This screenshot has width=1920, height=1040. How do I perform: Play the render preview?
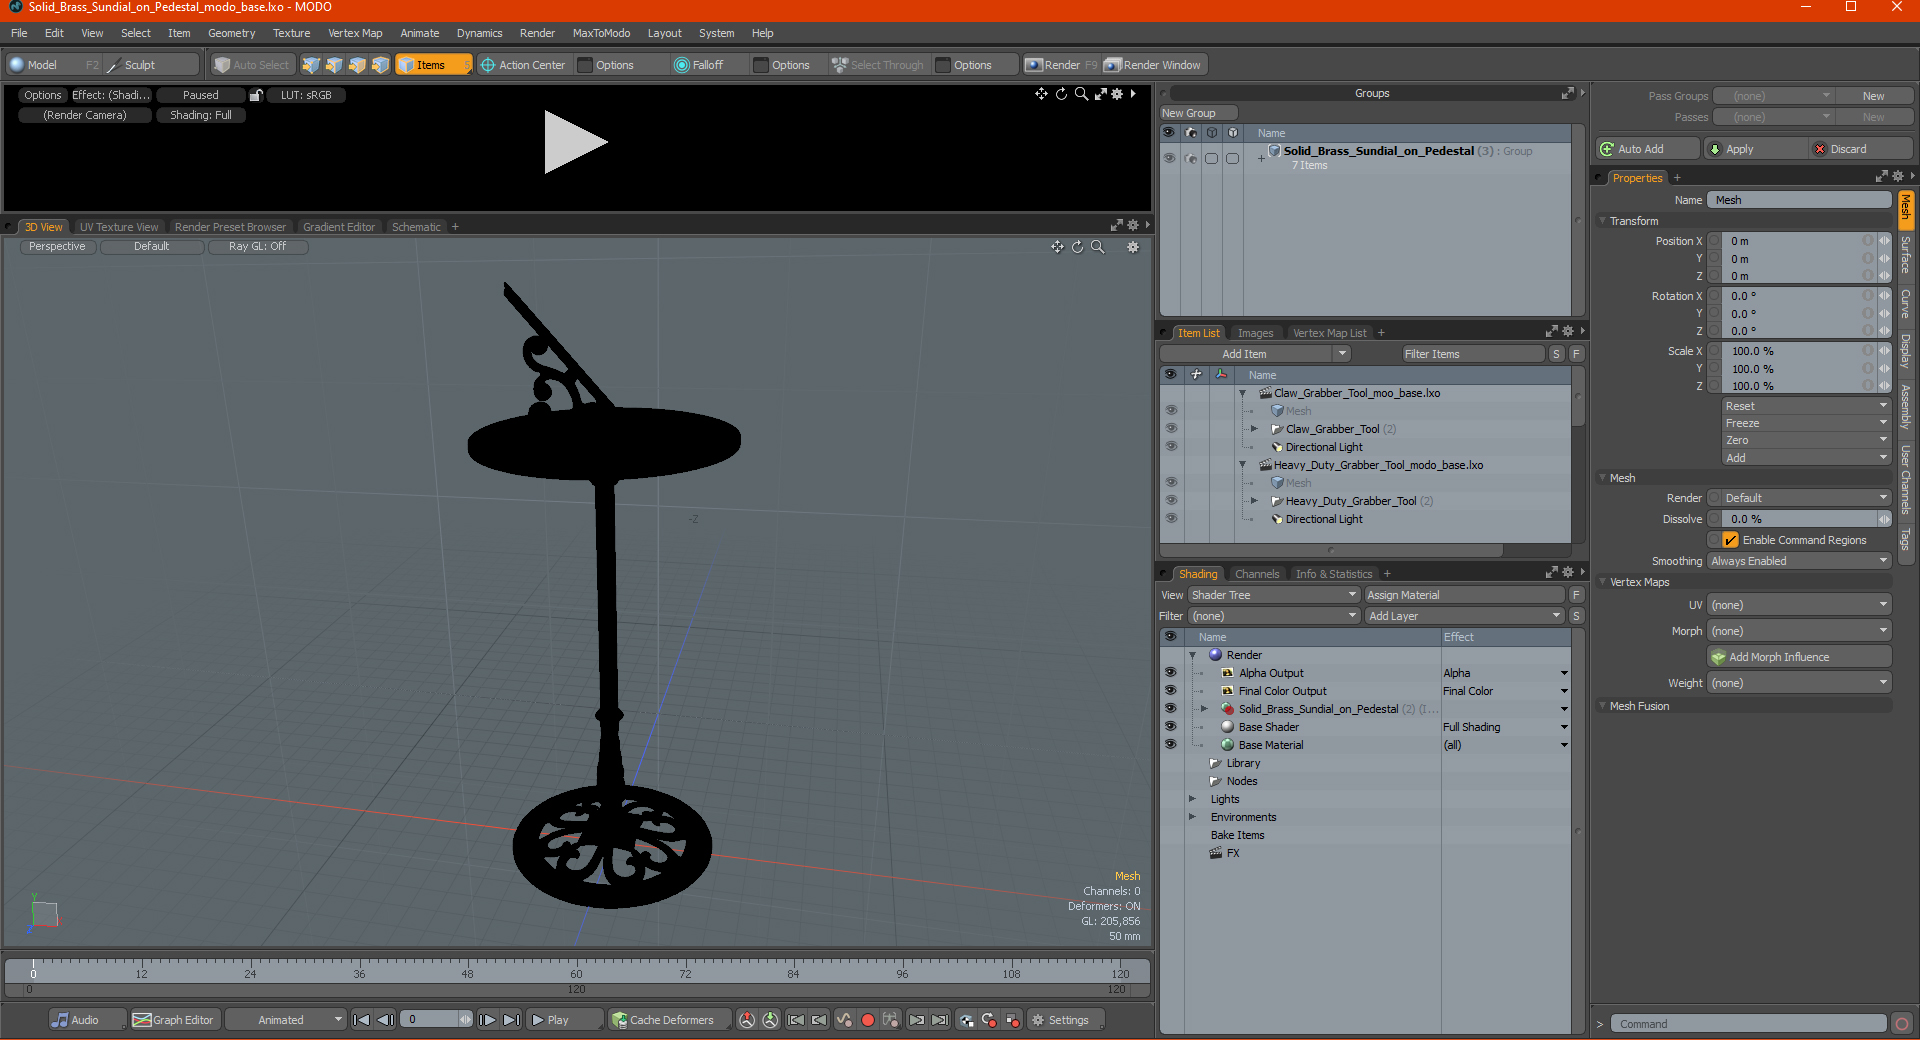574,143
